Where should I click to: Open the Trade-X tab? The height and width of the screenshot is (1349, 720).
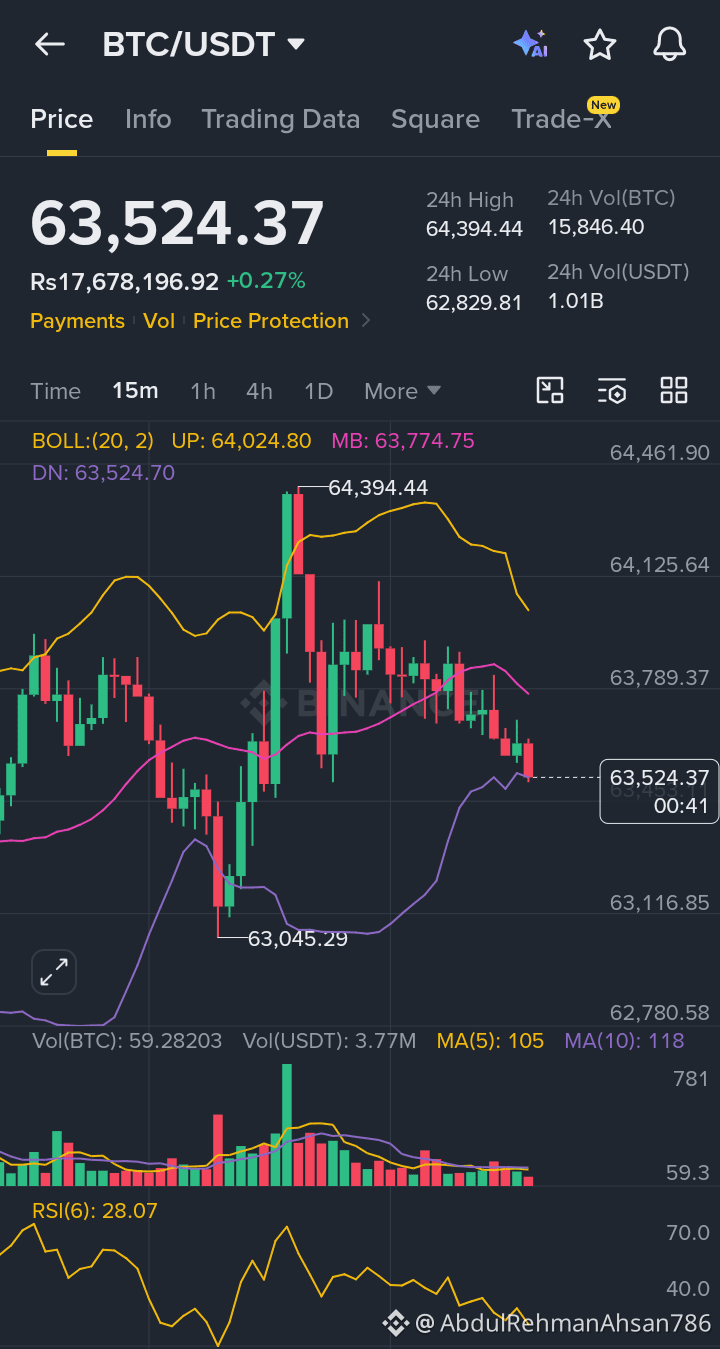pyautogui.click(x=562, y=119)
